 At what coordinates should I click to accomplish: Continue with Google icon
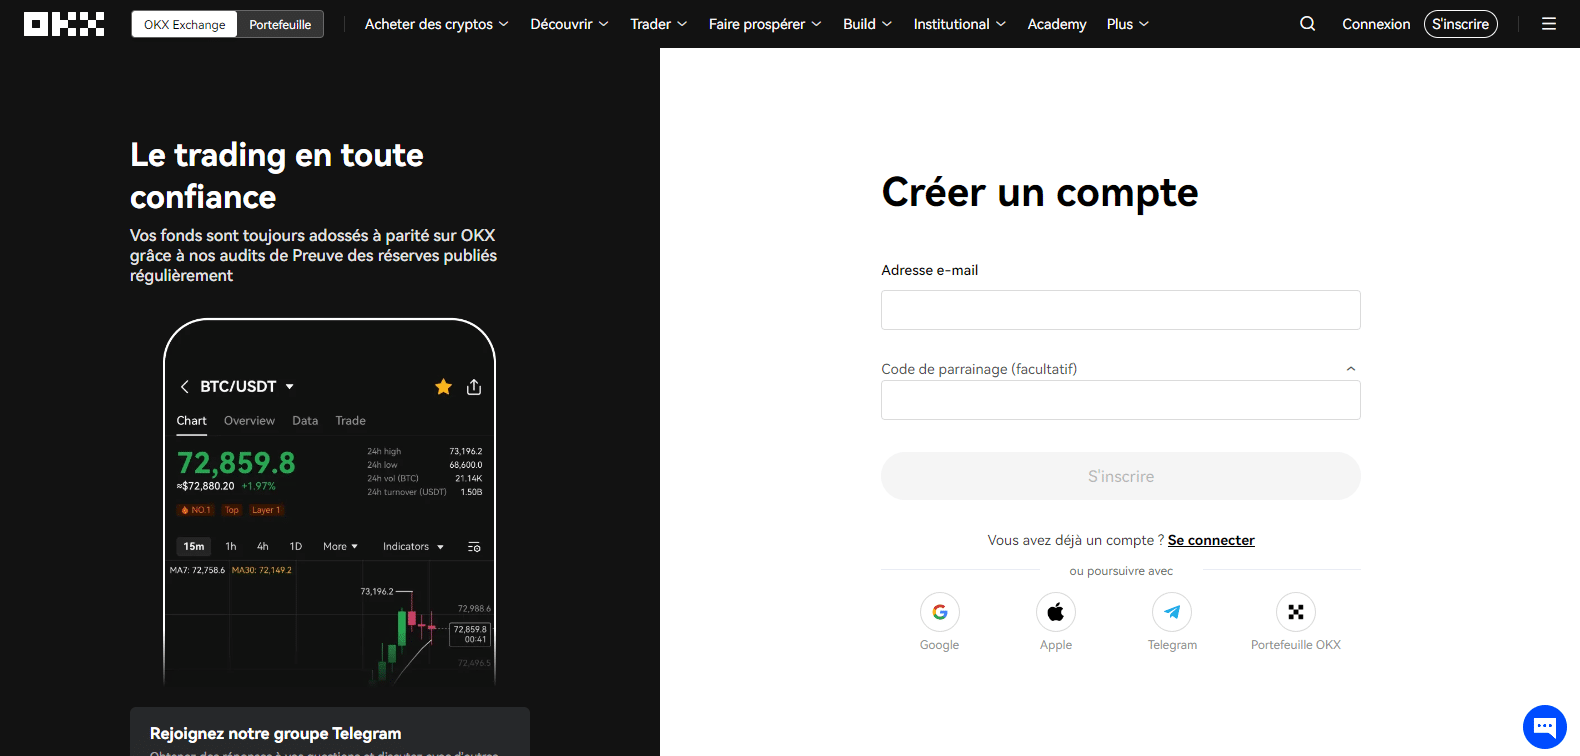pos(940,612)
